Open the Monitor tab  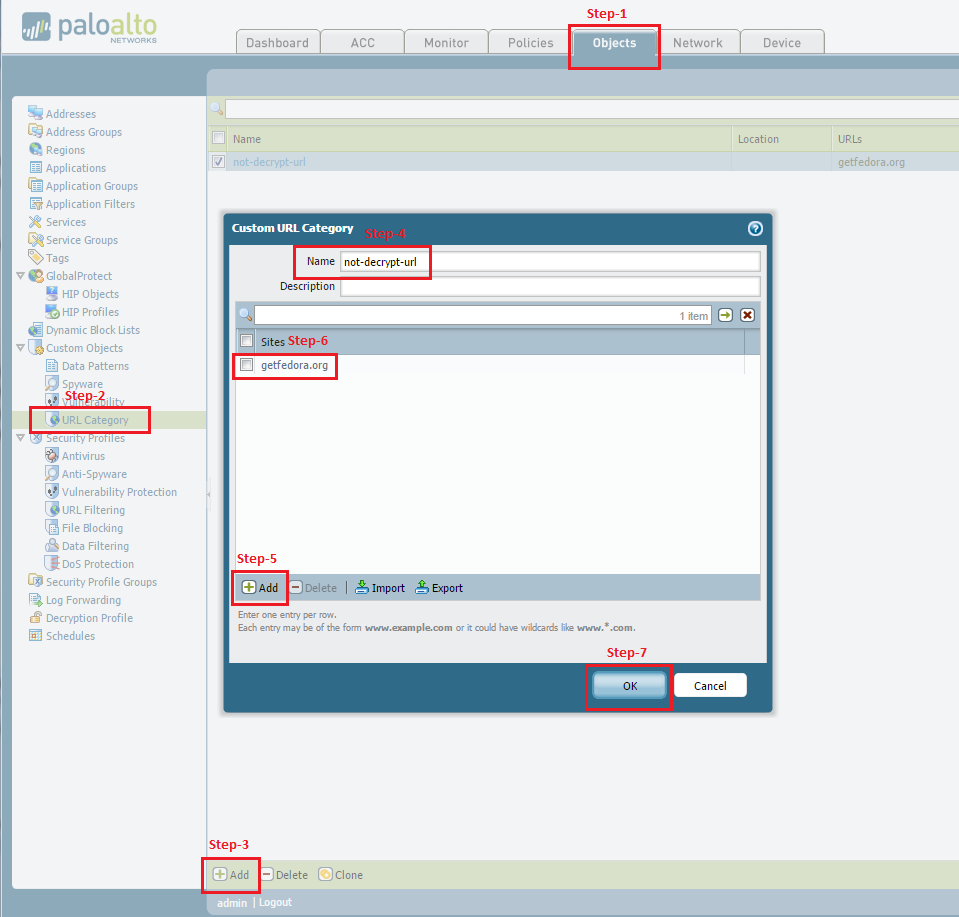coord(446,42)
